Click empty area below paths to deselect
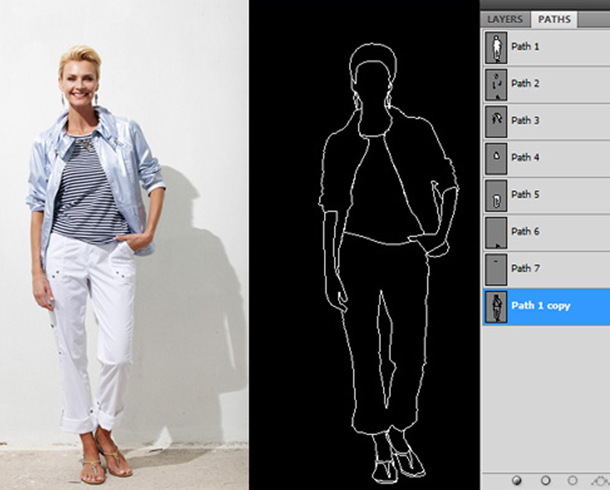This screenshot has height=490, width=610. pyautogui.click(x=545, y=400)
